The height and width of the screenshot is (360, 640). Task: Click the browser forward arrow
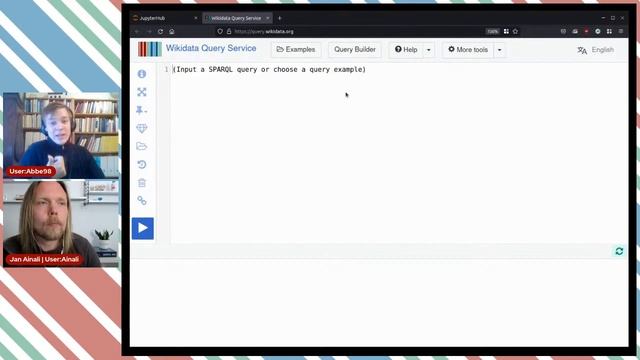point(149,31)
